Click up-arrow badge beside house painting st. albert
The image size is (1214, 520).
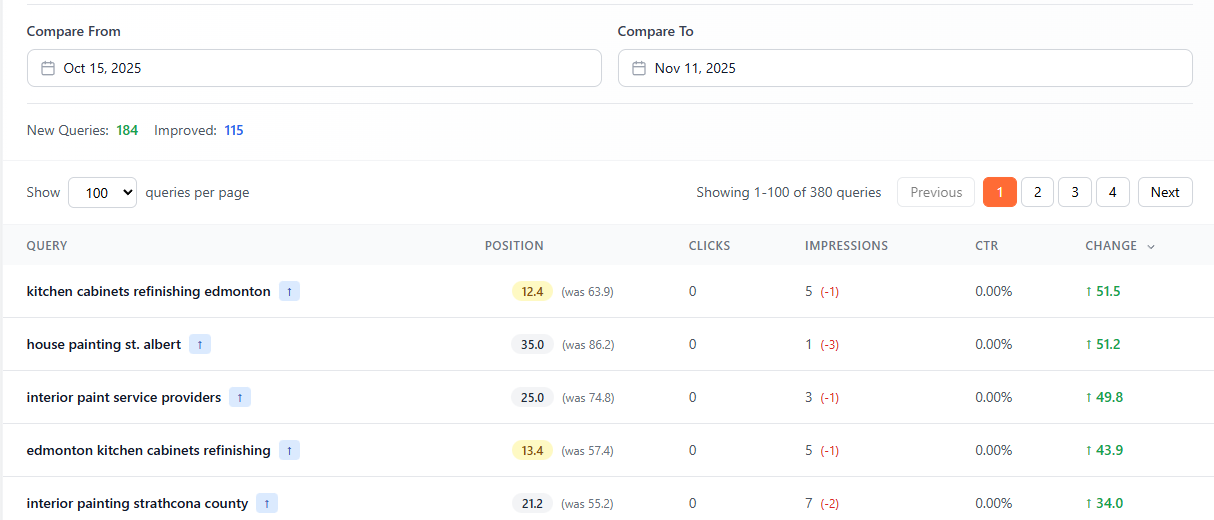(x=200, y=344)
